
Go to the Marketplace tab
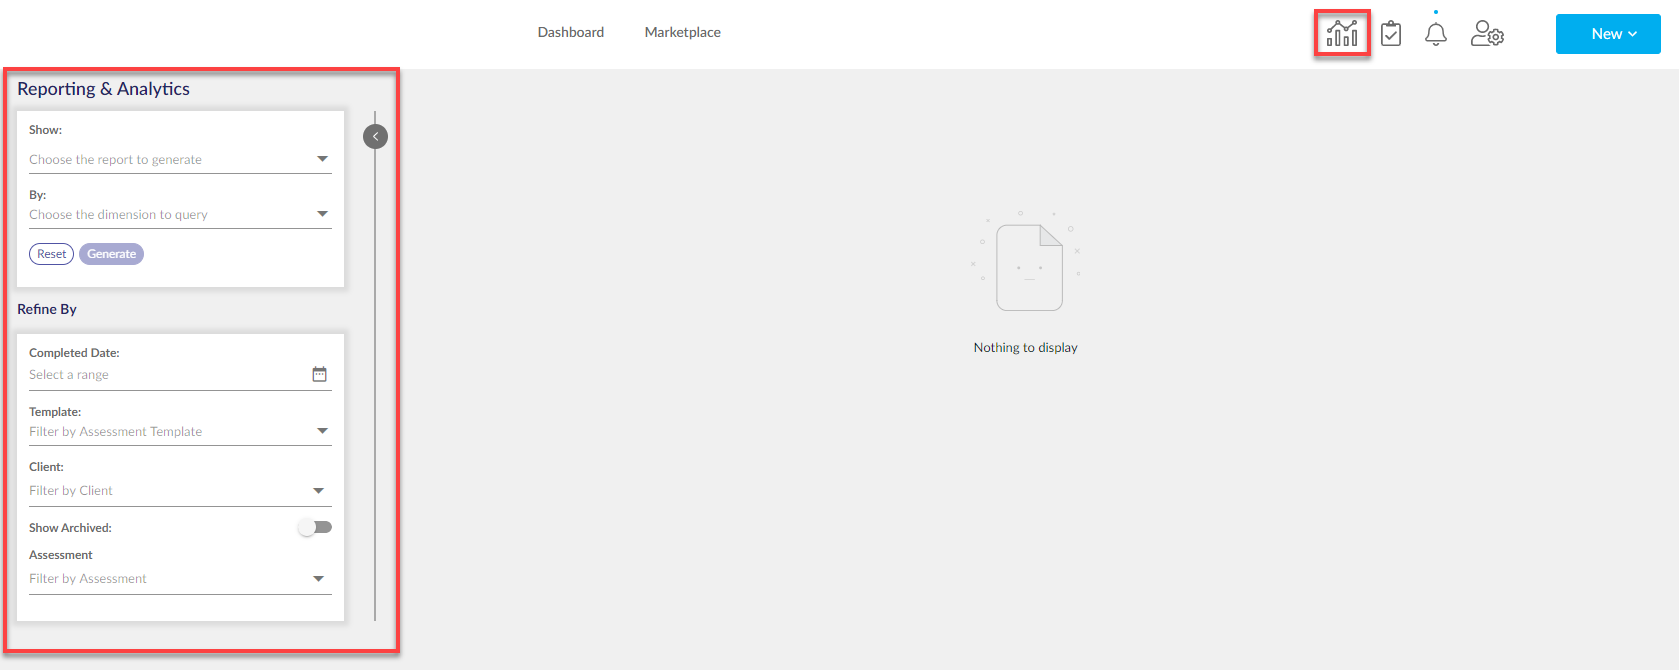pos(683,32)
